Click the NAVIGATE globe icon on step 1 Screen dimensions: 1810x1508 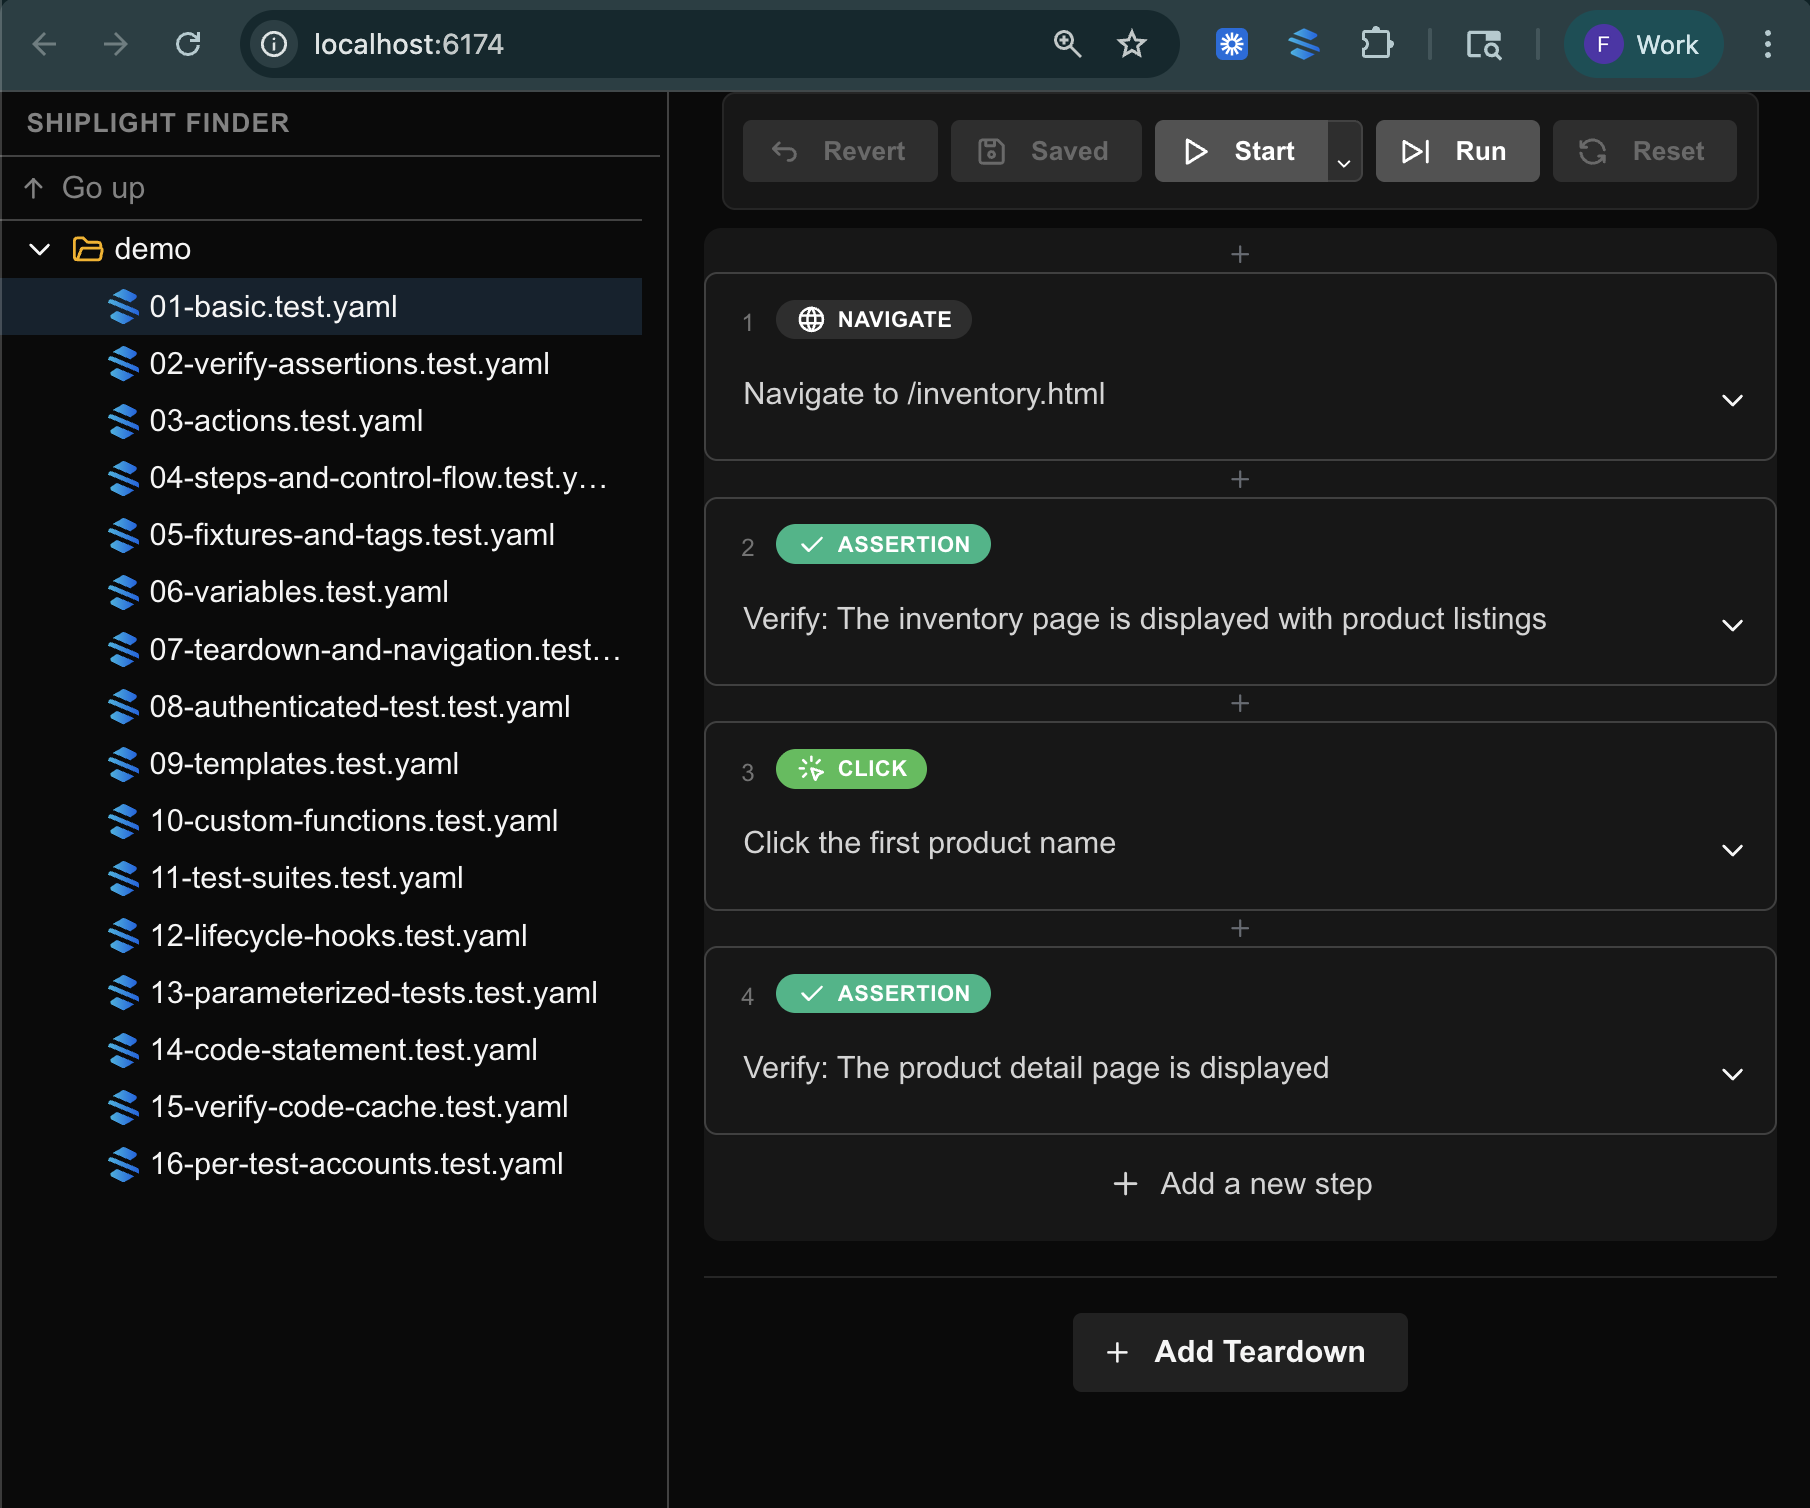pyautogui.click(x=810, y=320)
